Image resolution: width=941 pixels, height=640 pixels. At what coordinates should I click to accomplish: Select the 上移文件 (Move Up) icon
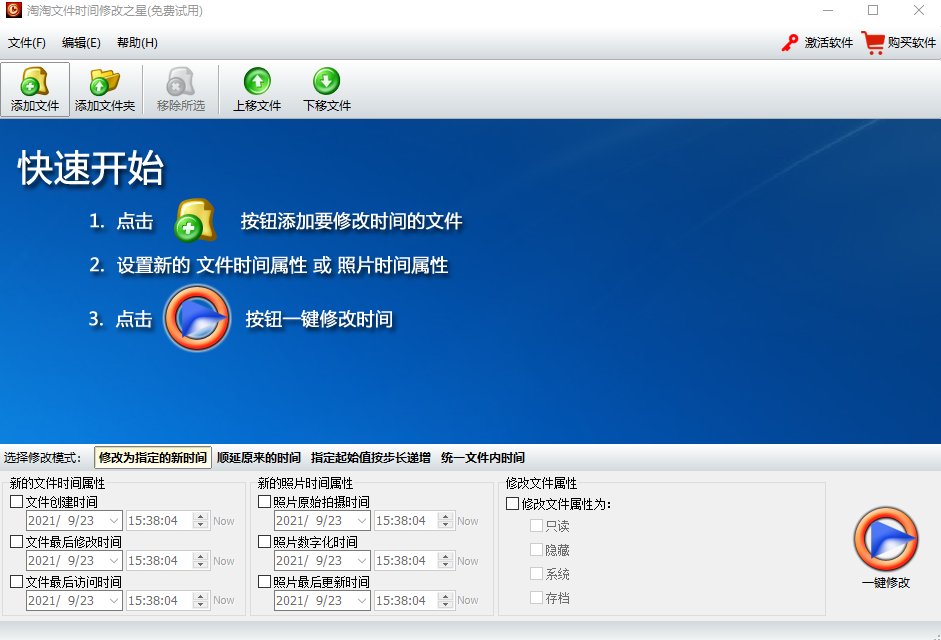pyautogui.click(x=258, y=89)
